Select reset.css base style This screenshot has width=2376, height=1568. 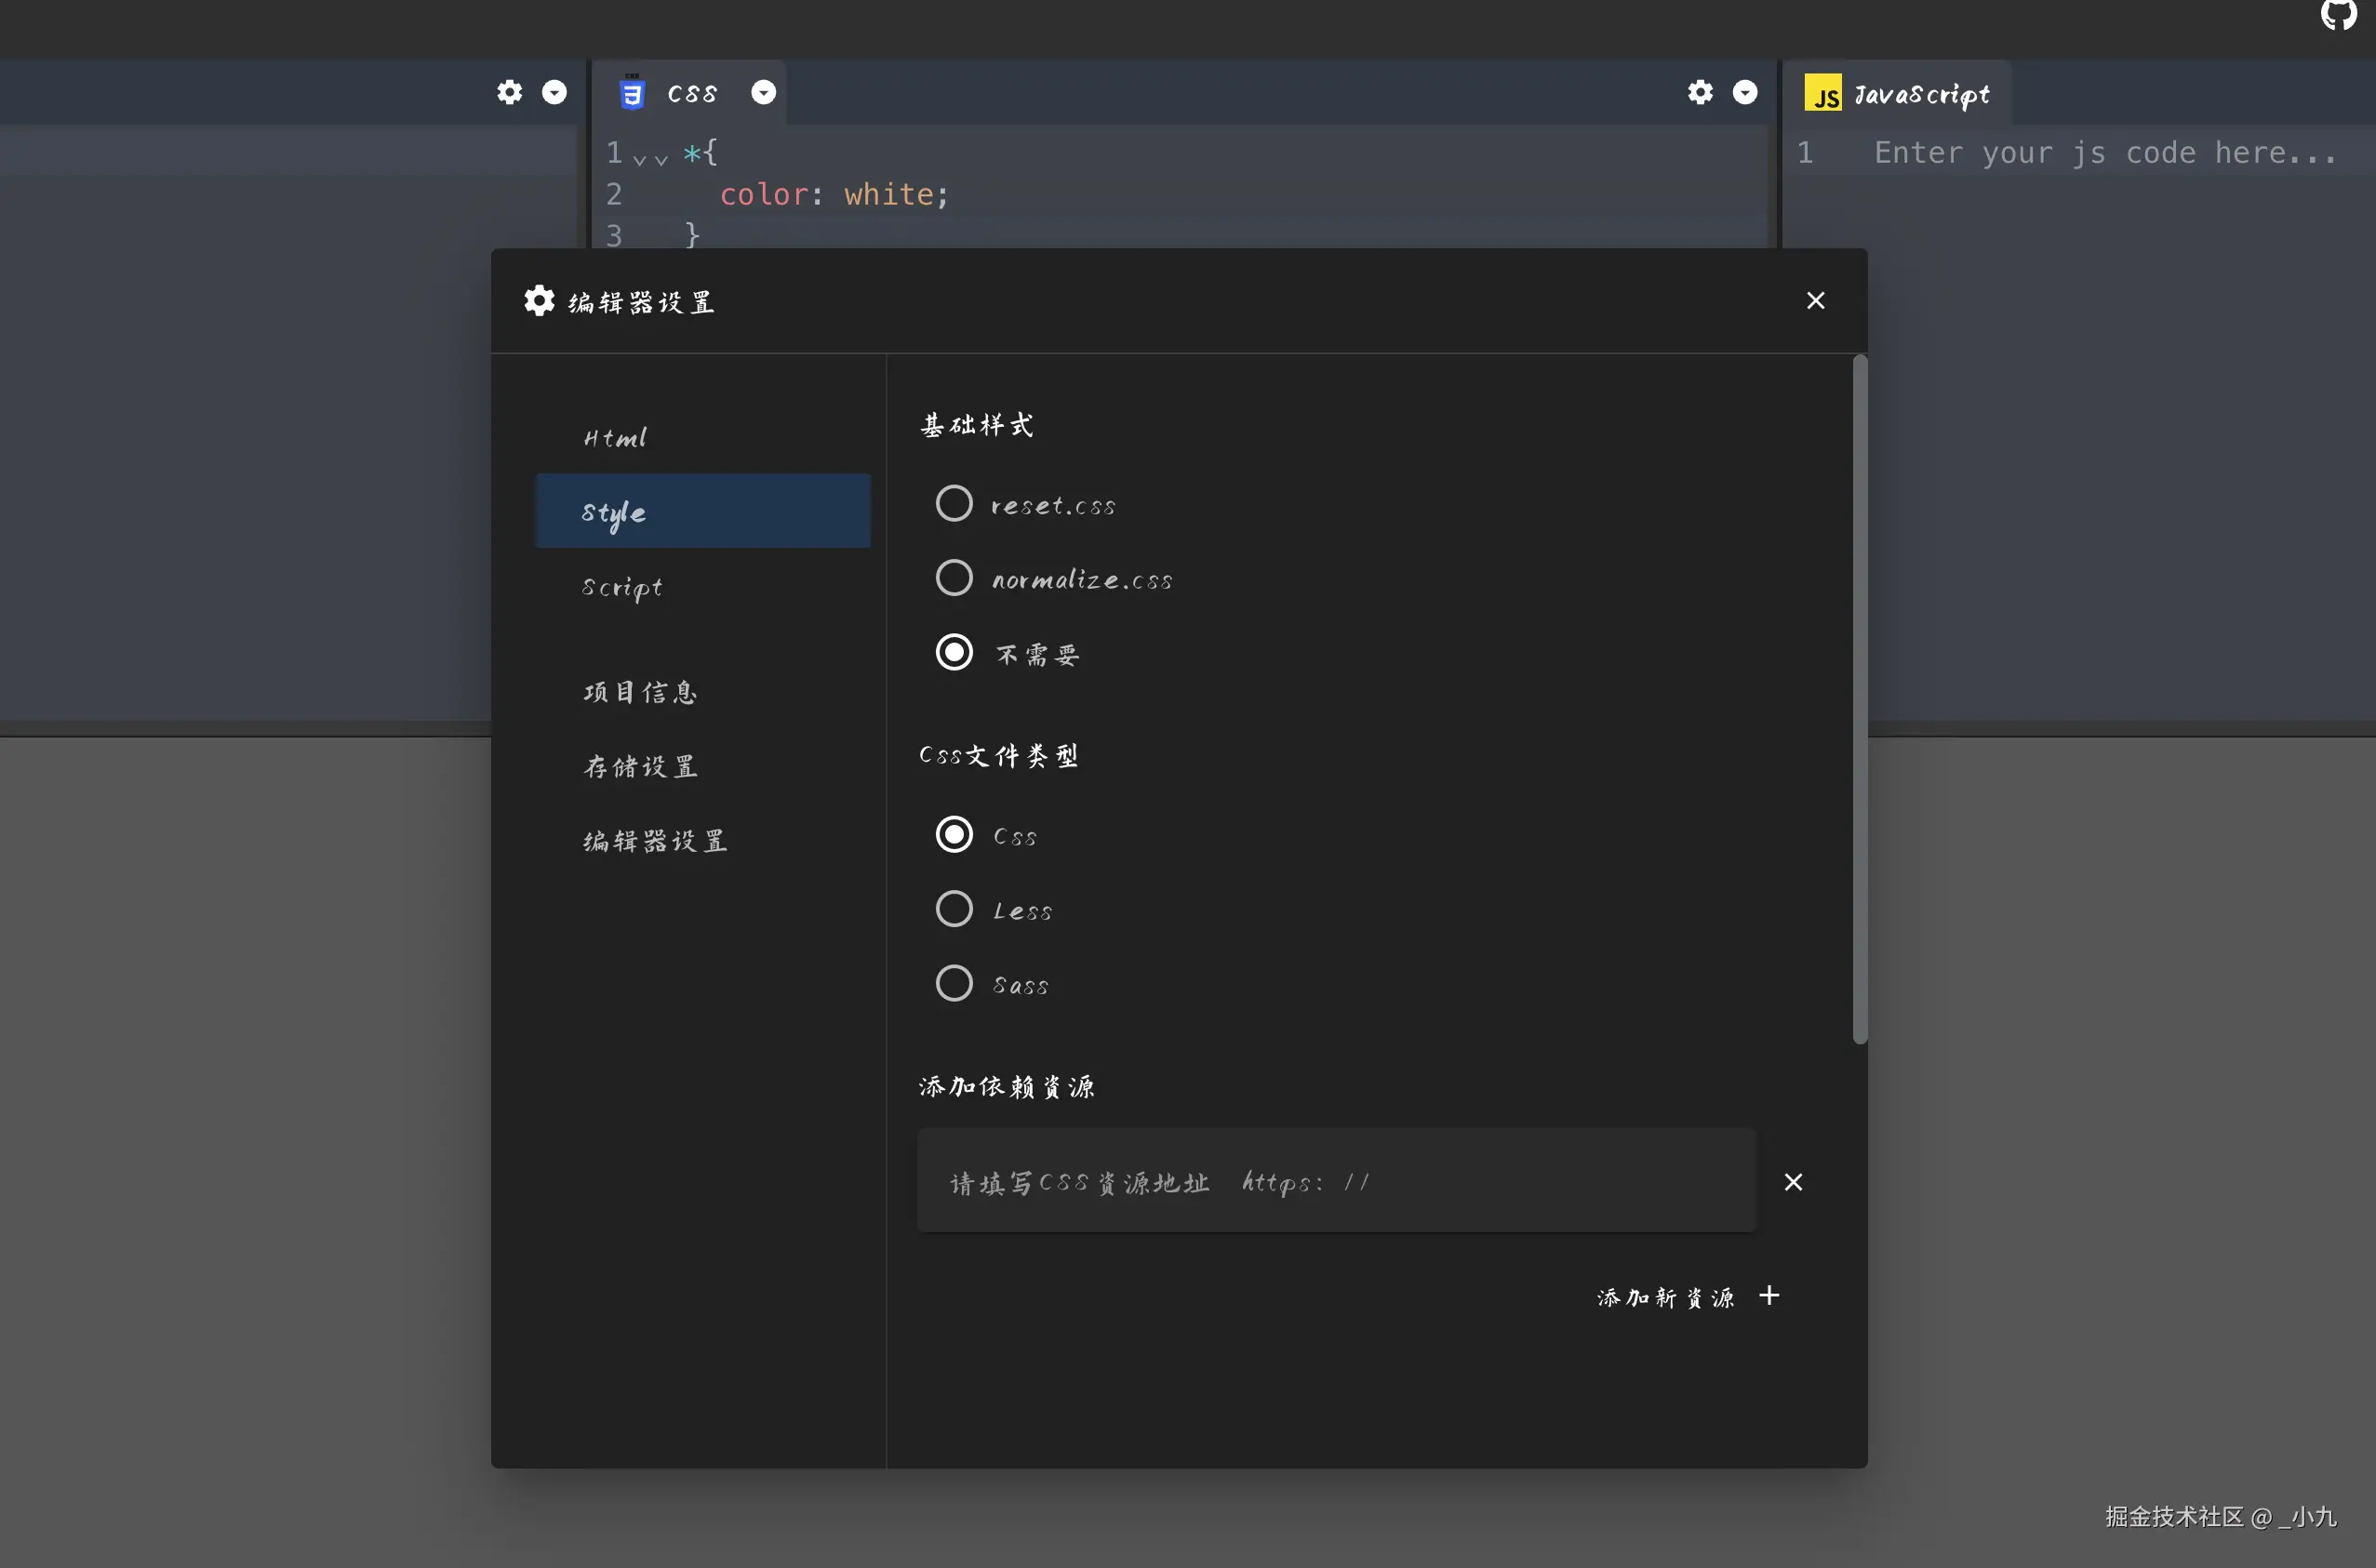point(954,504)
